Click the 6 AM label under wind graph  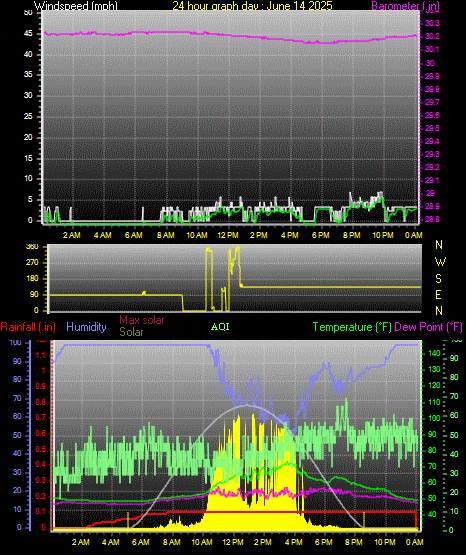click(134, 235)
